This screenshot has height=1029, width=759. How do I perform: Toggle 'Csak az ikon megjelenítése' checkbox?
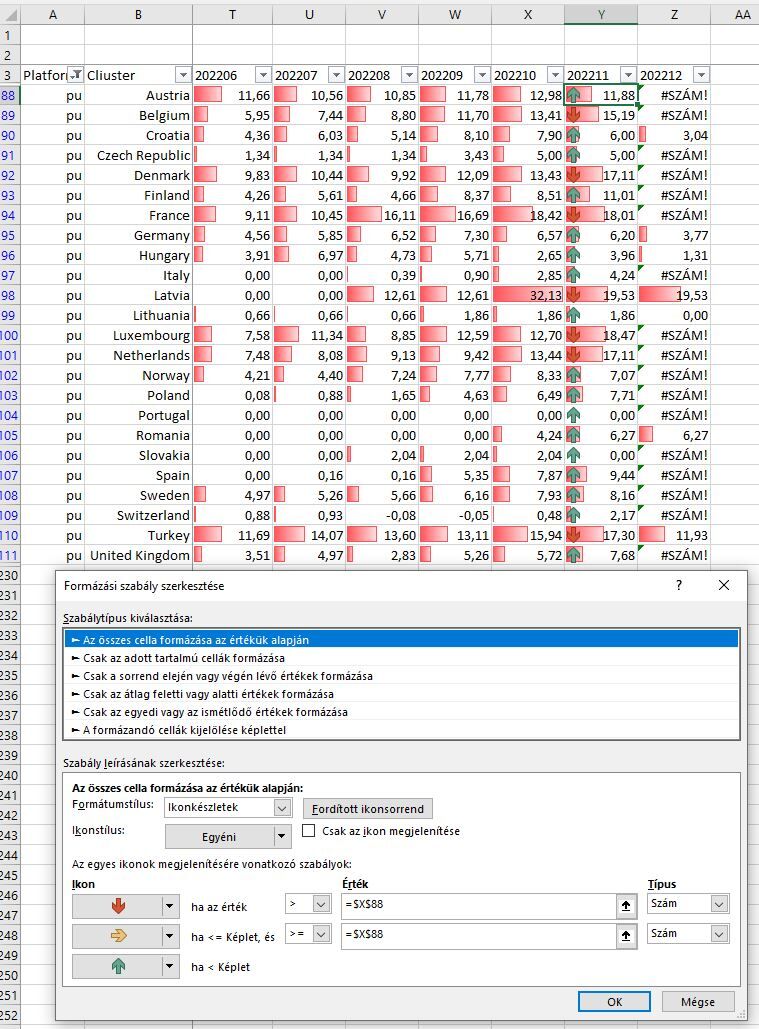[308, 831]
